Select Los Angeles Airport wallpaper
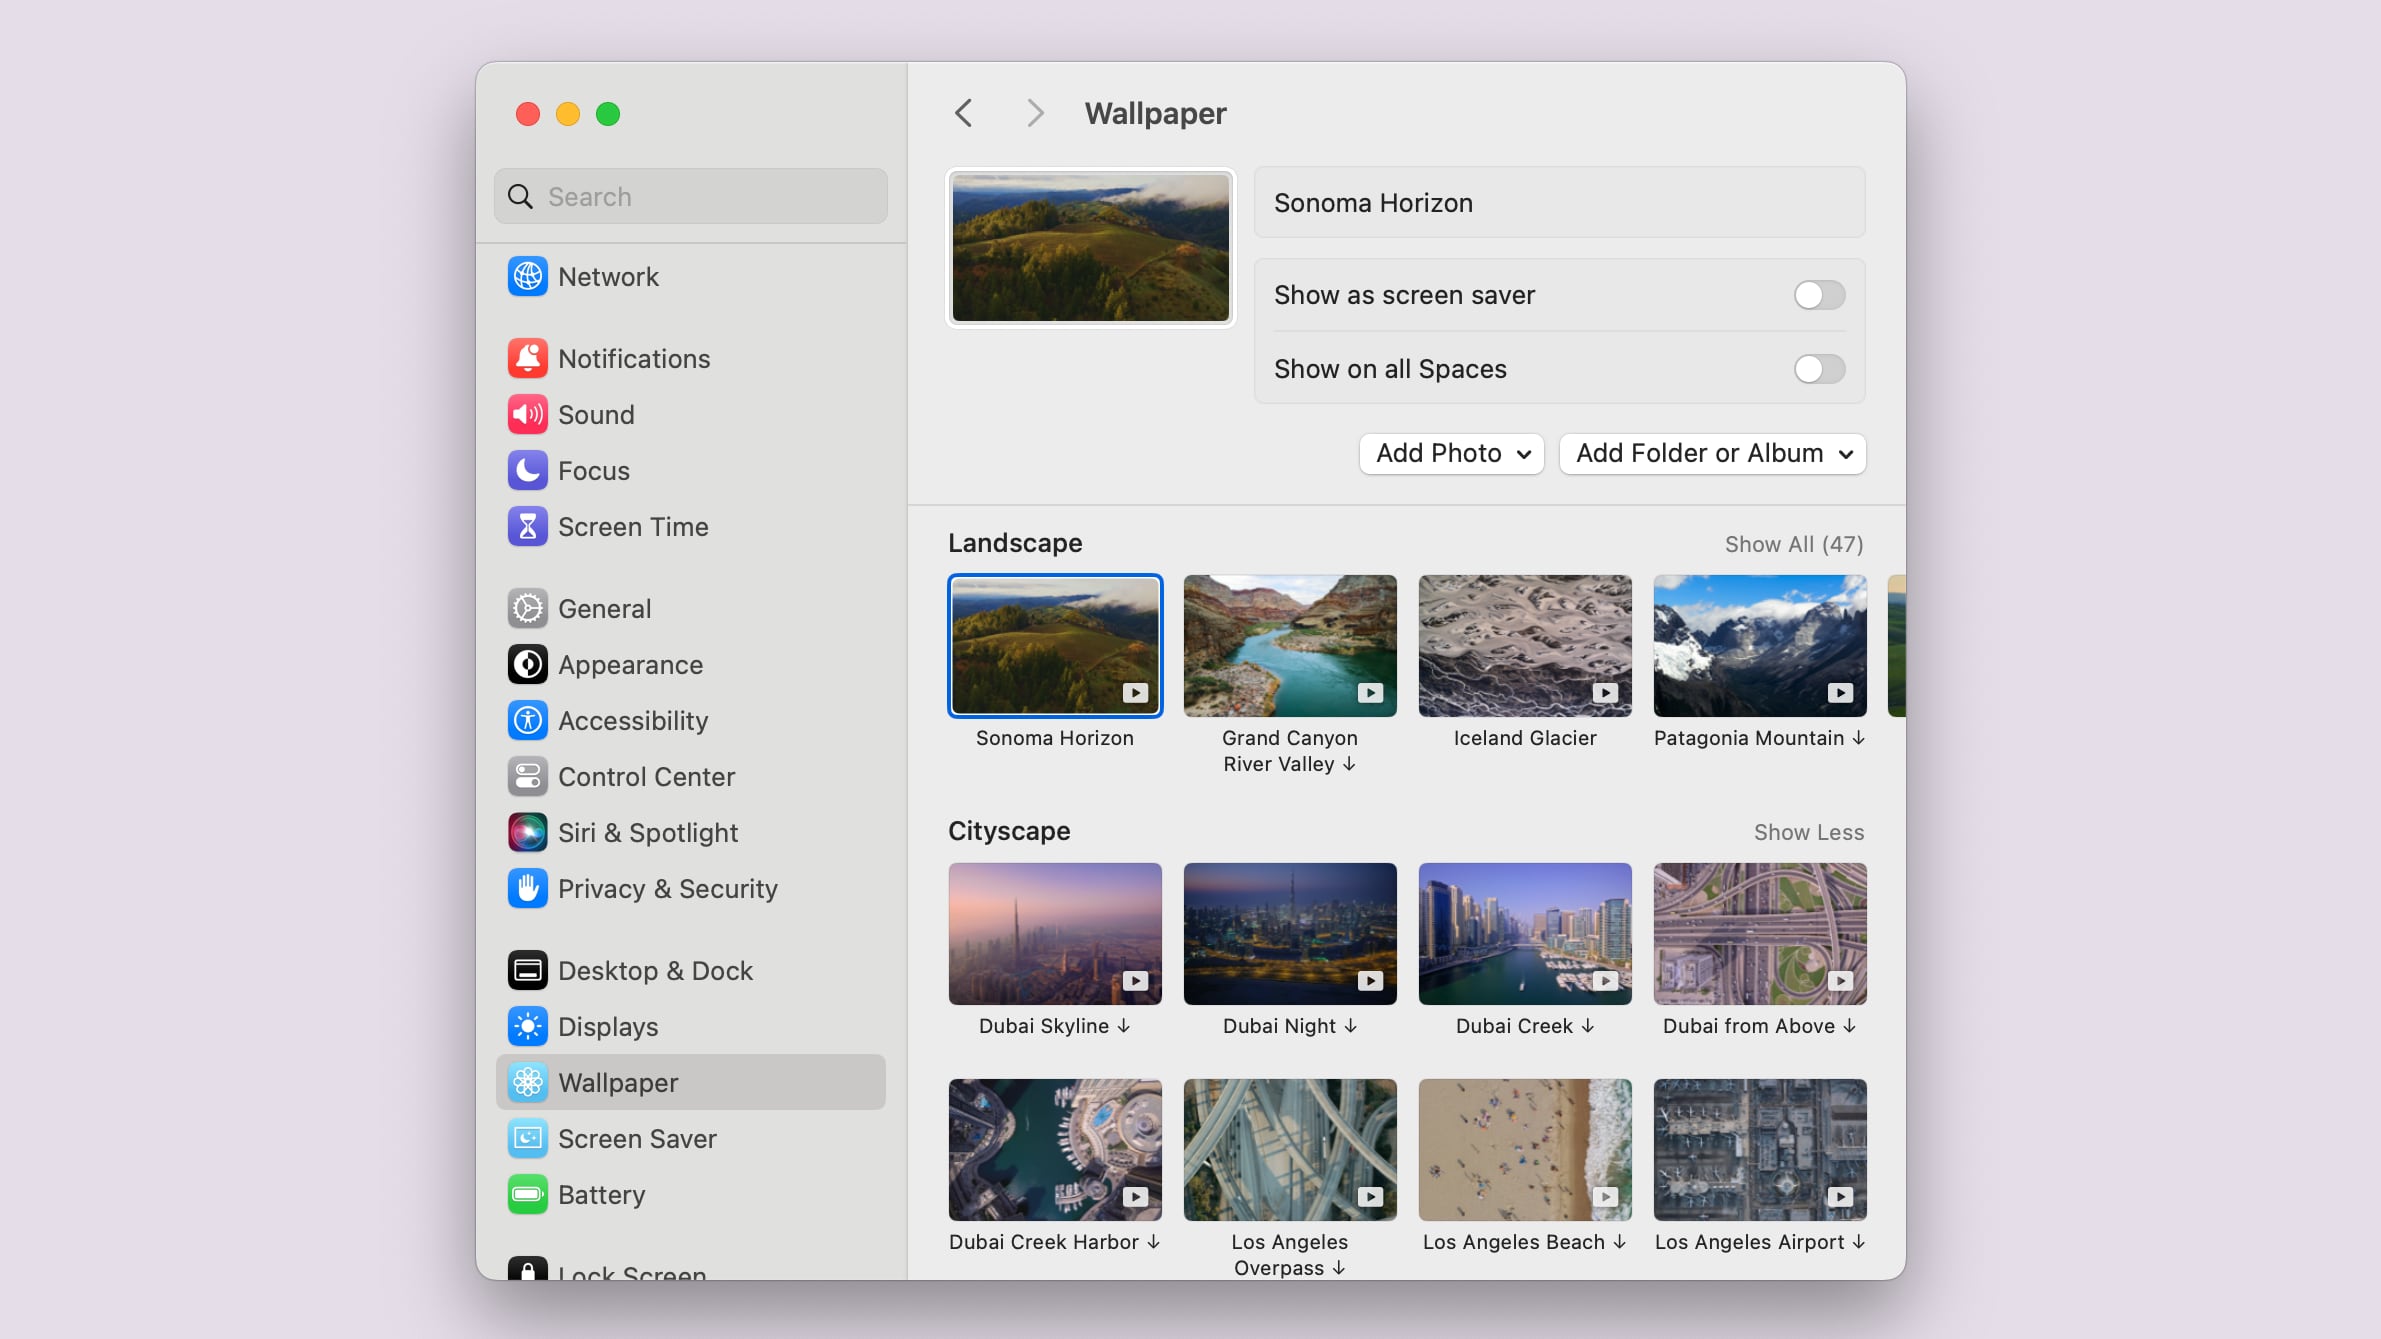The width and height of the screenshot is (2381, 1339). click(1758, 1148)
